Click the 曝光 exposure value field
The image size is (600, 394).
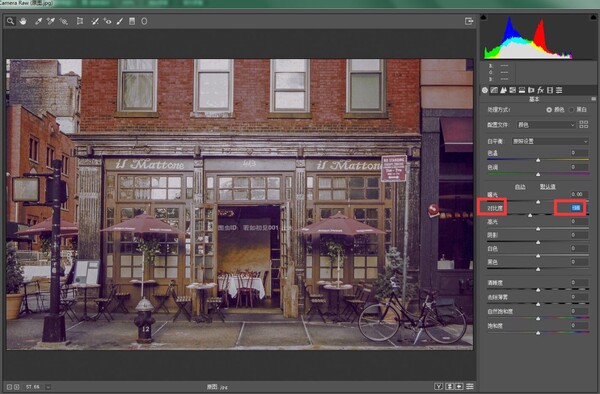point(579,194)
